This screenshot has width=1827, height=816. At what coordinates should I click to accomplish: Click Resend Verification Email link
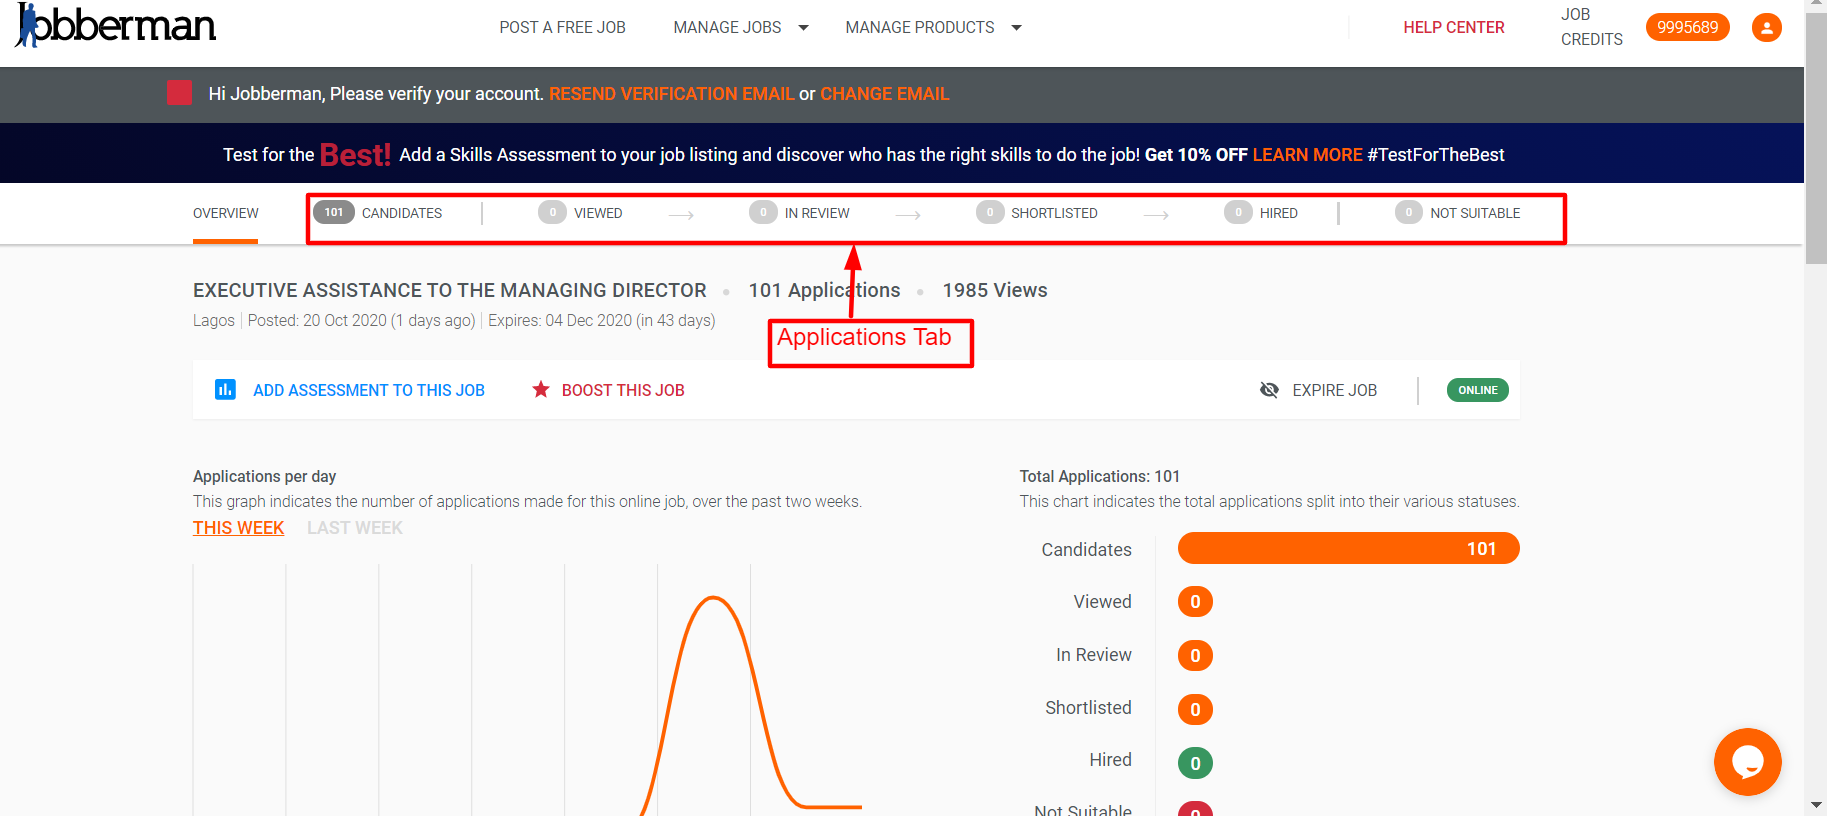[671, 93]
